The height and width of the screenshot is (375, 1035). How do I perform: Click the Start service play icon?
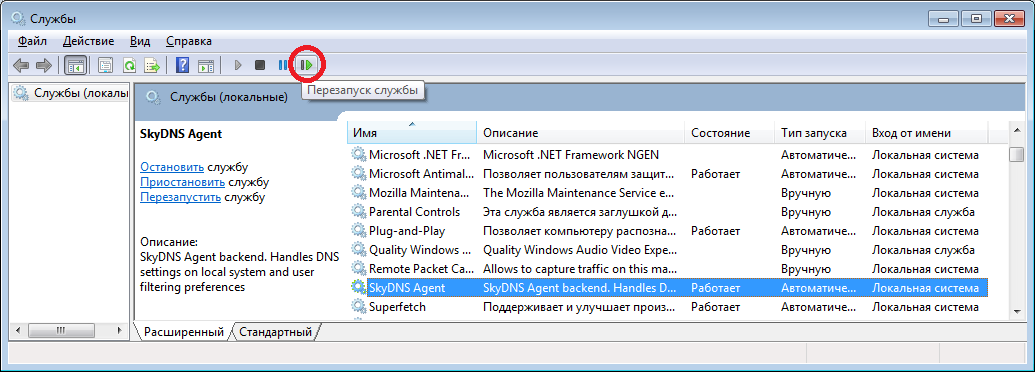tap(238, 65)
